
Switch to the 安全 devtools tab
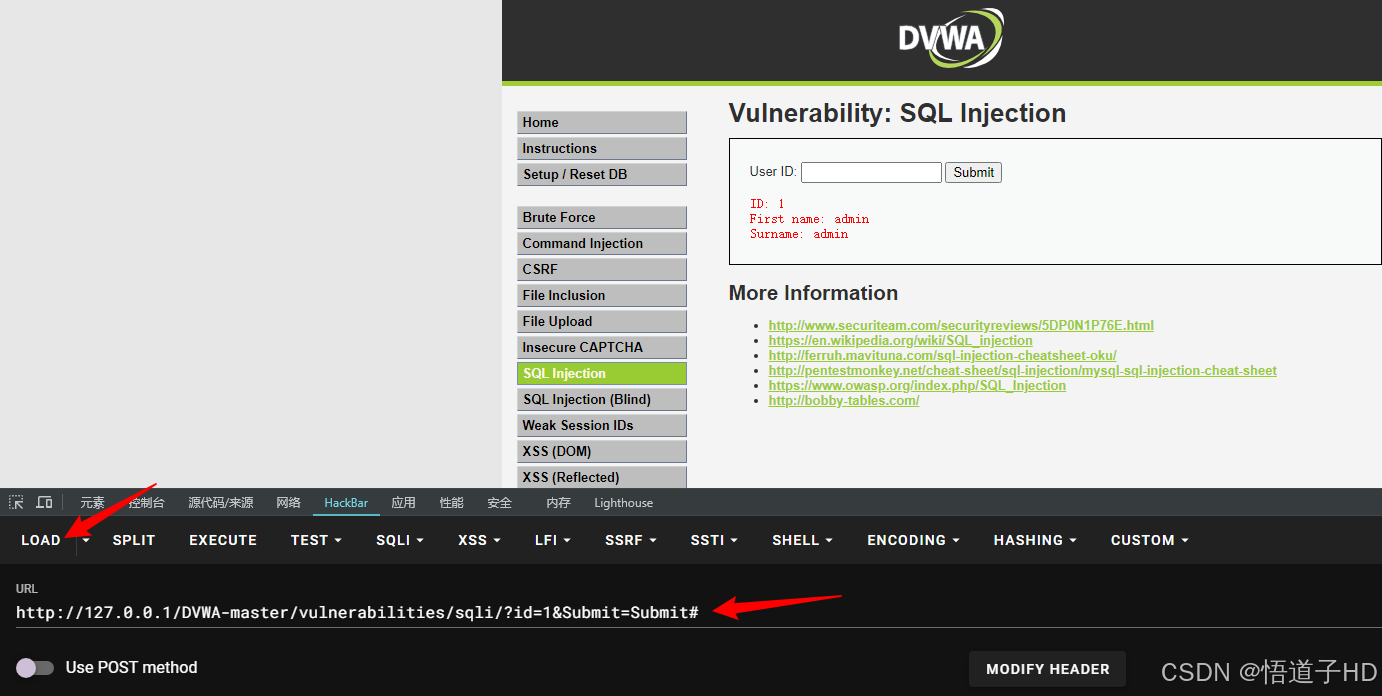[x=499, y=503]
